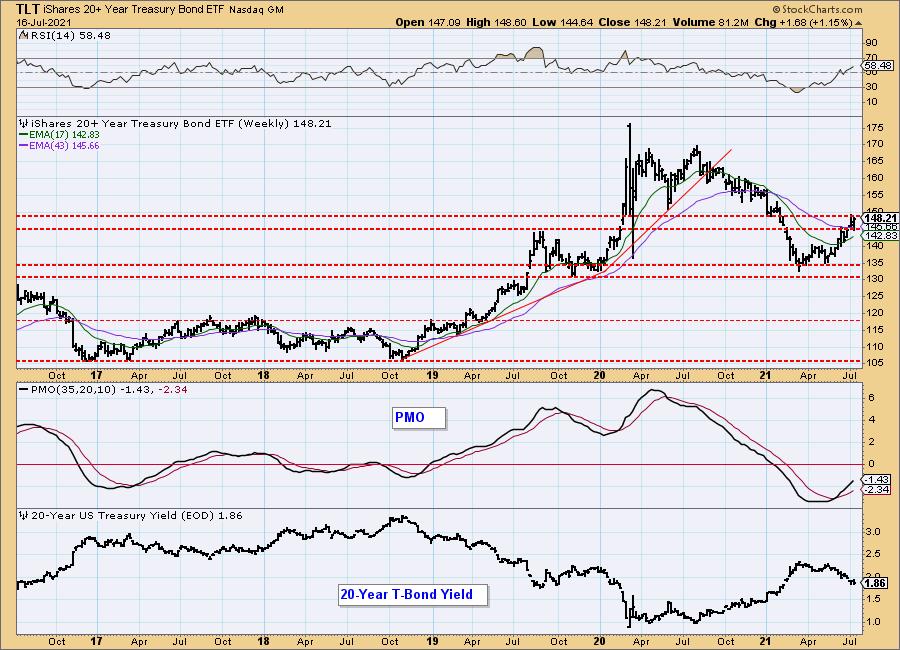Click the 3.0 label on yield axis
The width and height of the screenshot is (900, 650).
click(874, 532)
